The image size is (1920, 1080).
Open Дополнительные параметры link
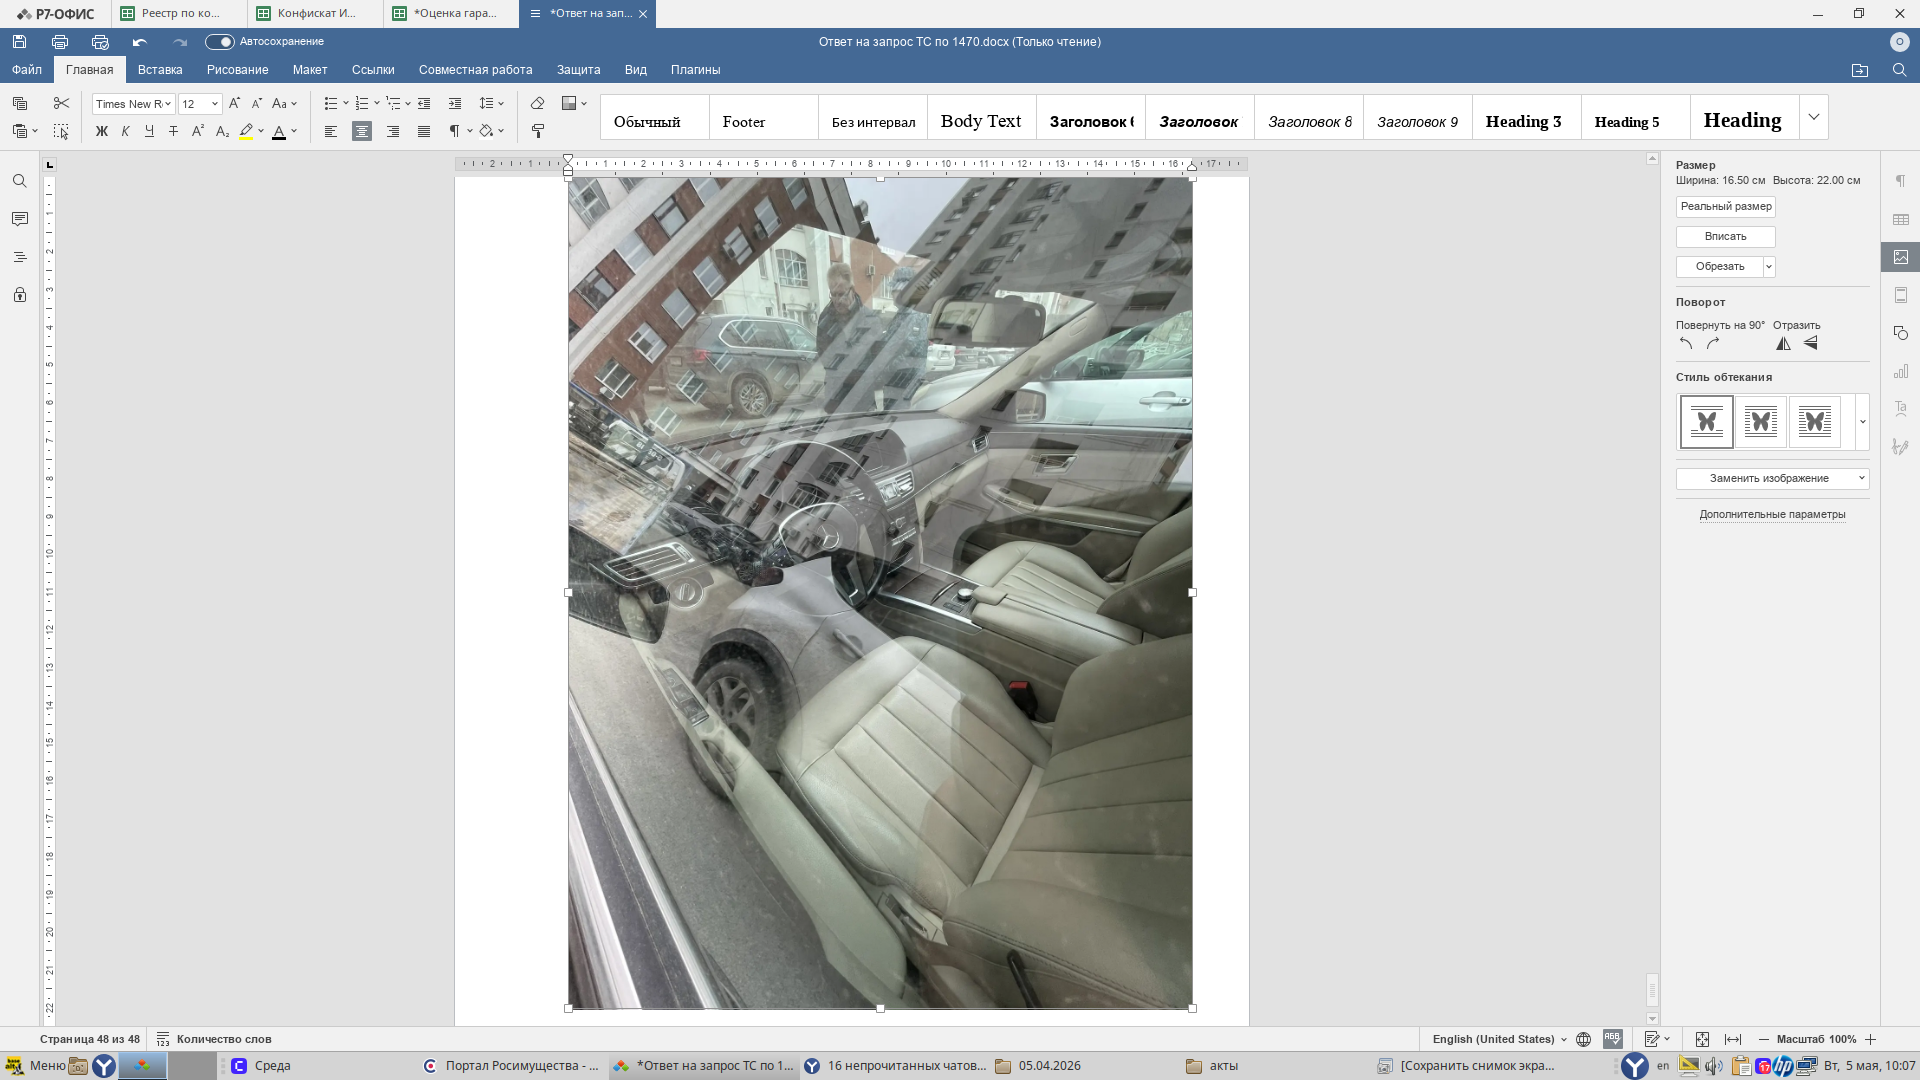1772,515
